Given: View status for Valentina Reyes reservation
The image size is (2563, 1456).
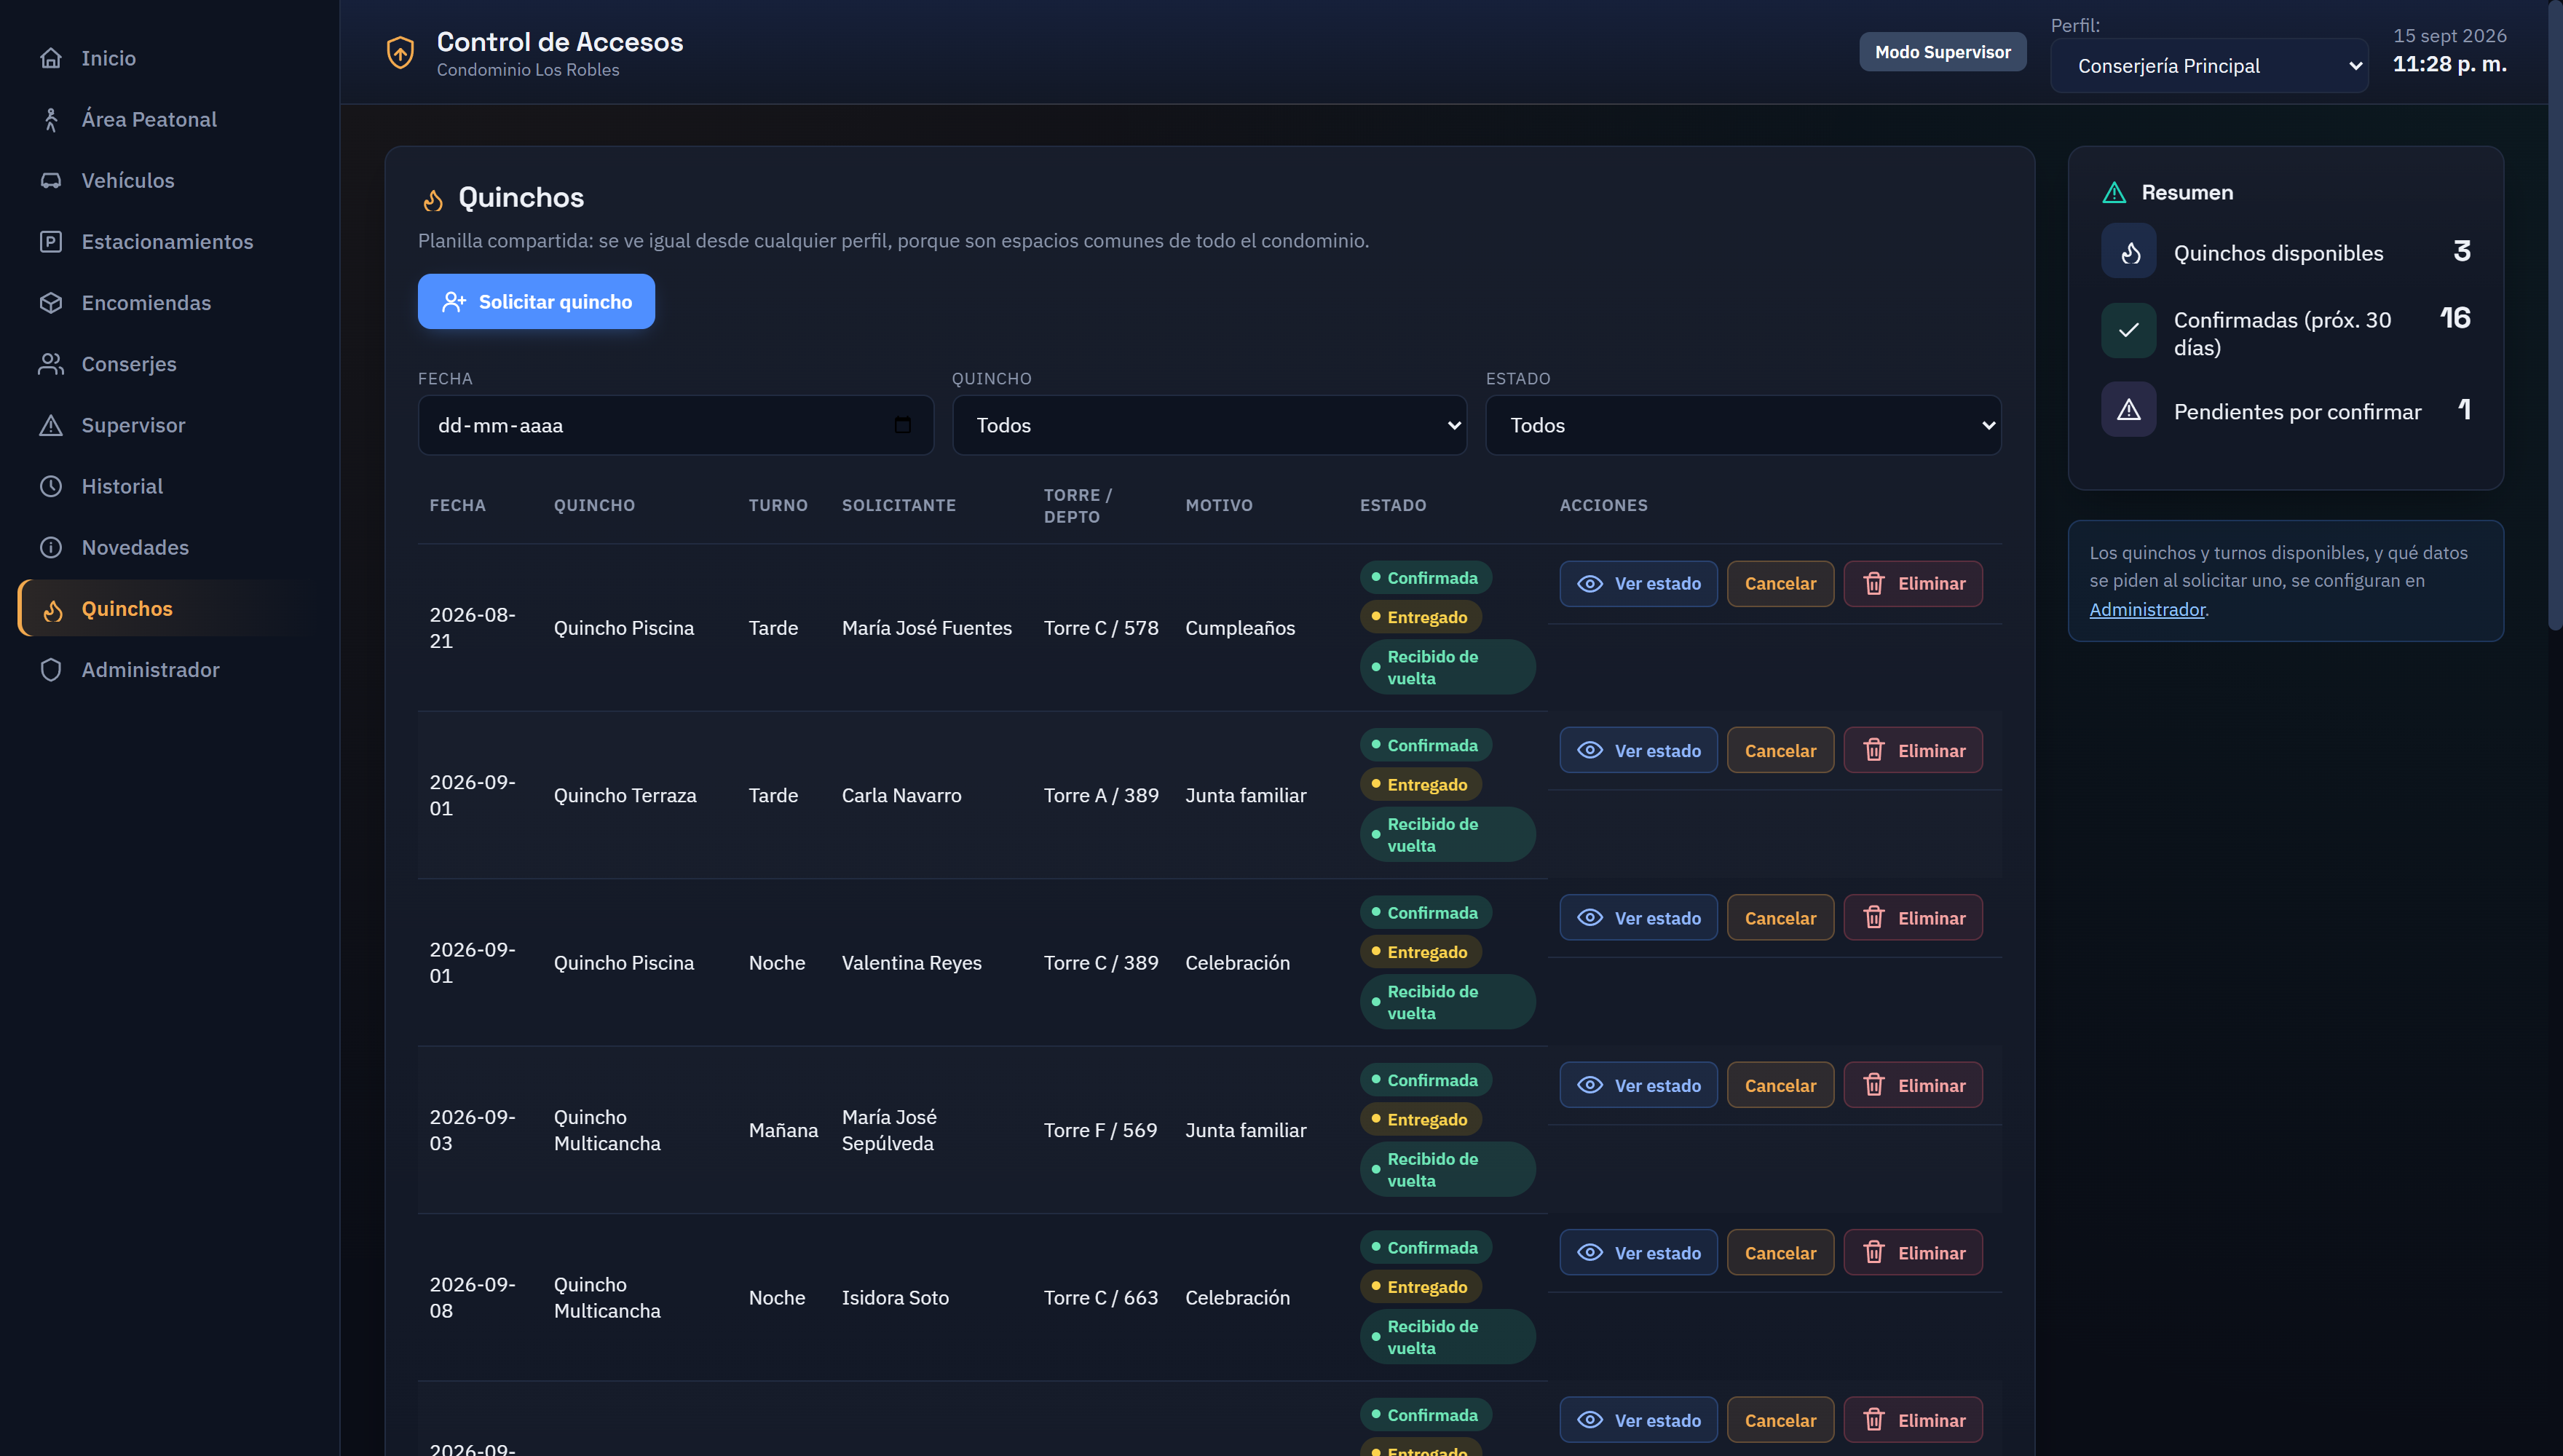Looking at the screenshot, I should (x=1638, y=917).
